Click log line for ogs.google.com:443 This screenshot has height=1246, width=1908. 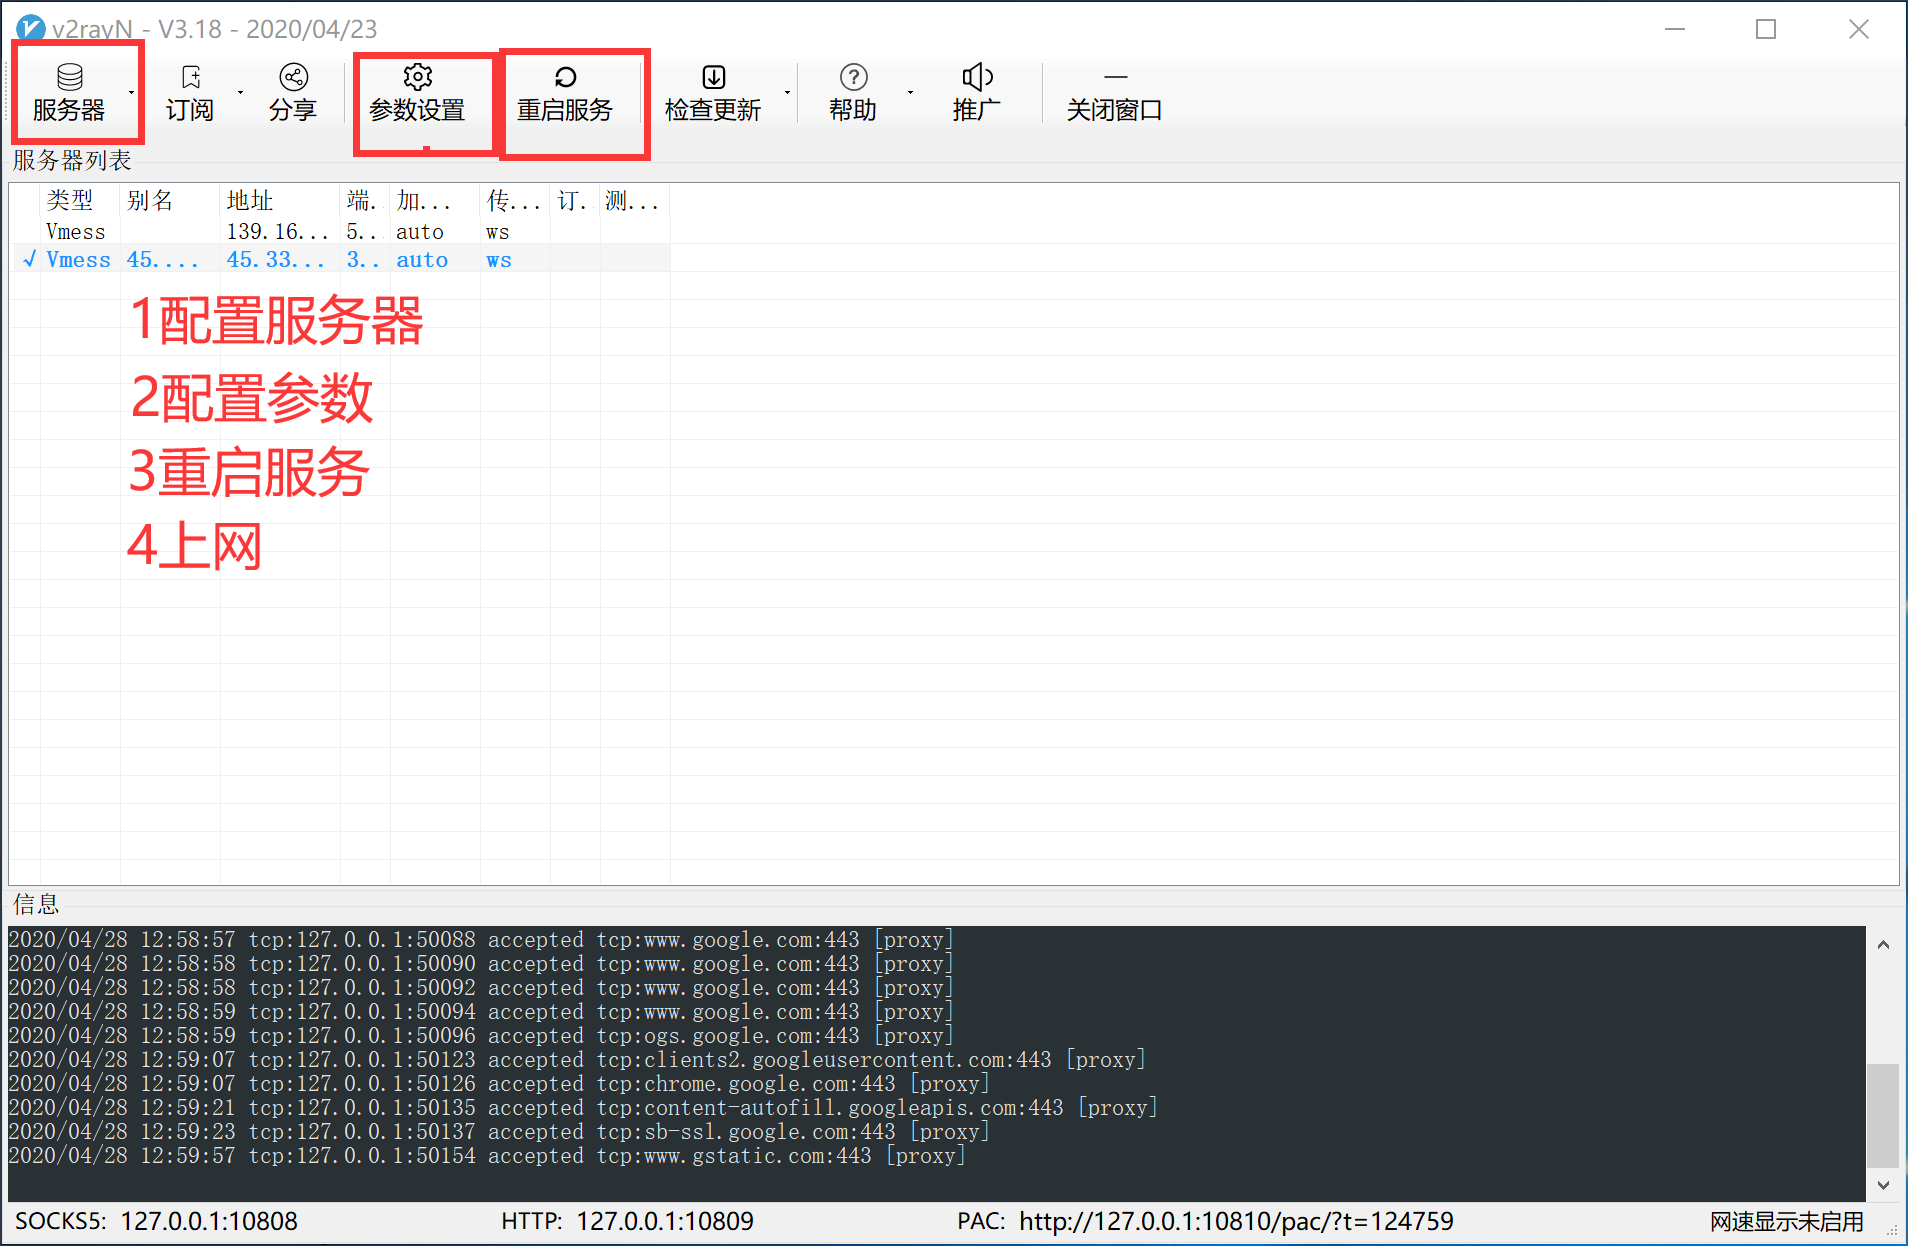[x=481, y=1036]
